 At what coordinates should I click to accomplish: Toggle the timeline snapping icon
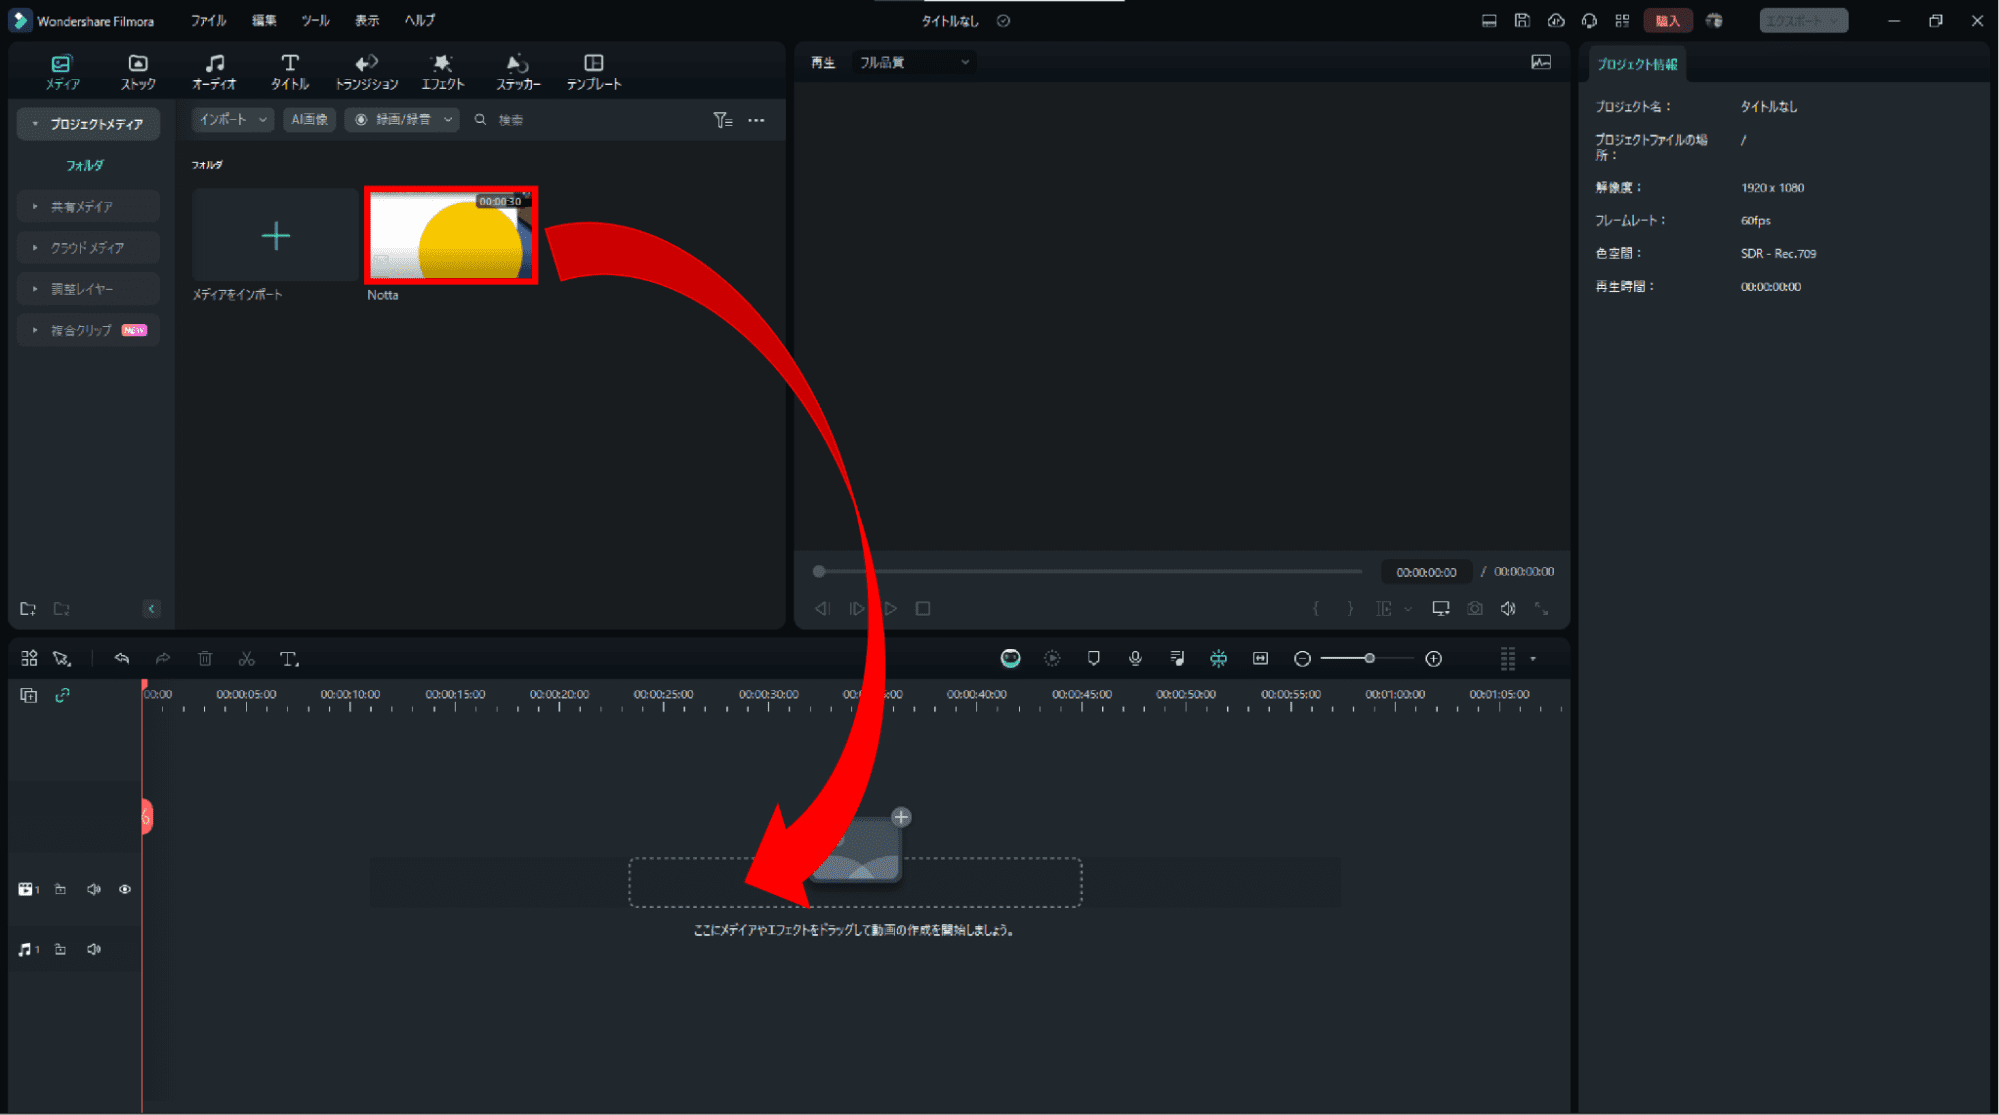[1218, 658]
